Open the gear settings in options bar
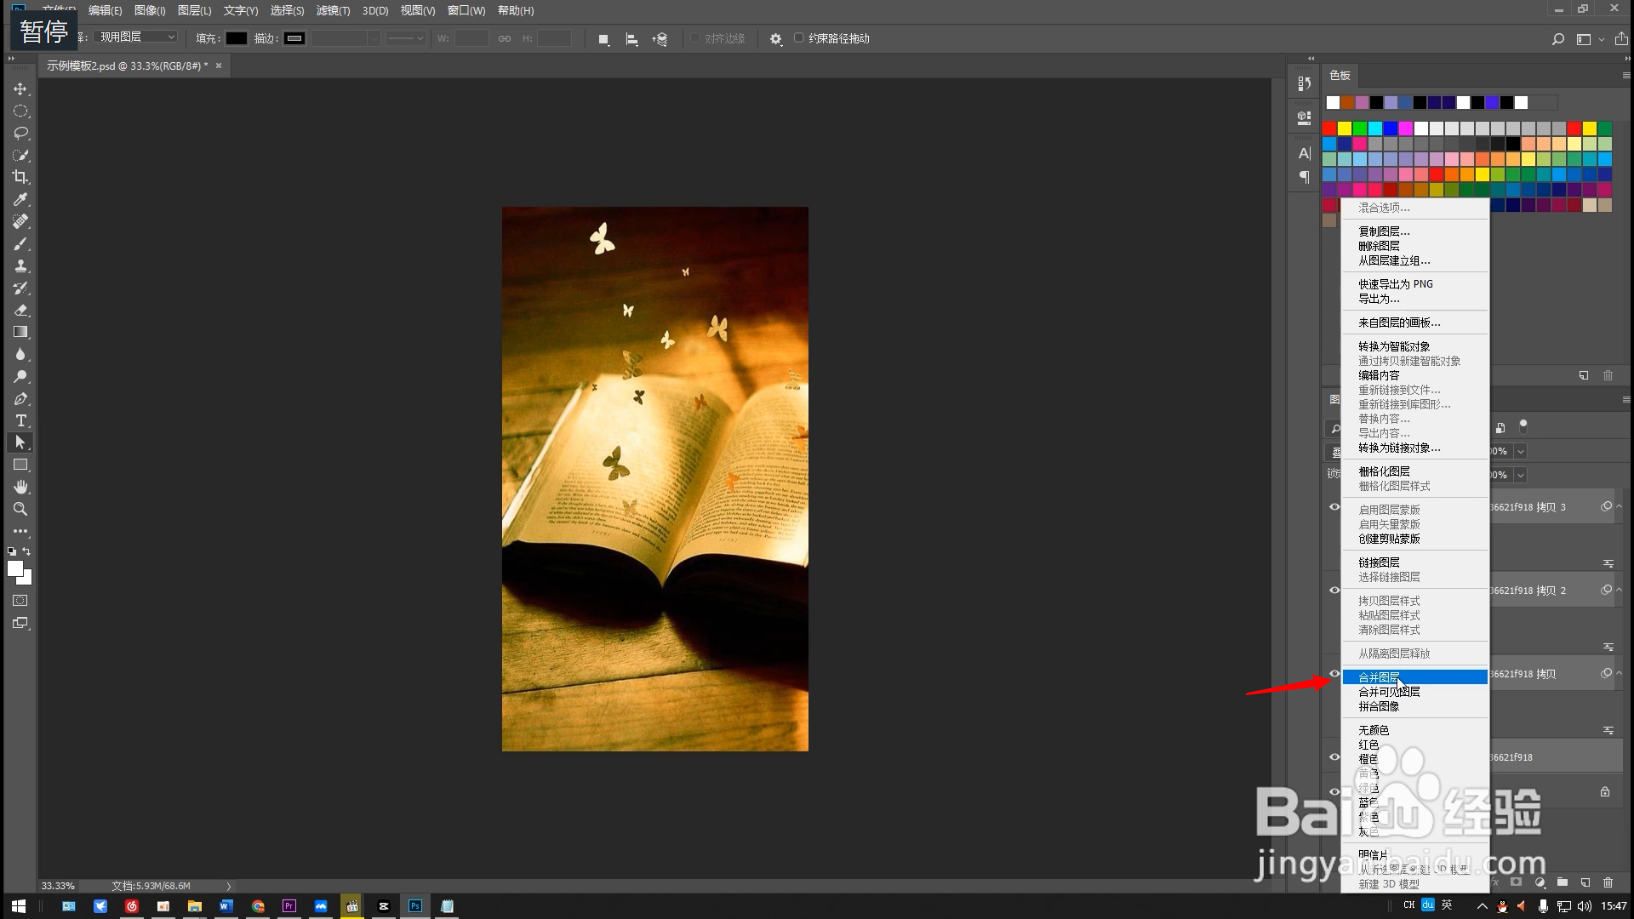 pyautogui.click(x=775, y=39)
